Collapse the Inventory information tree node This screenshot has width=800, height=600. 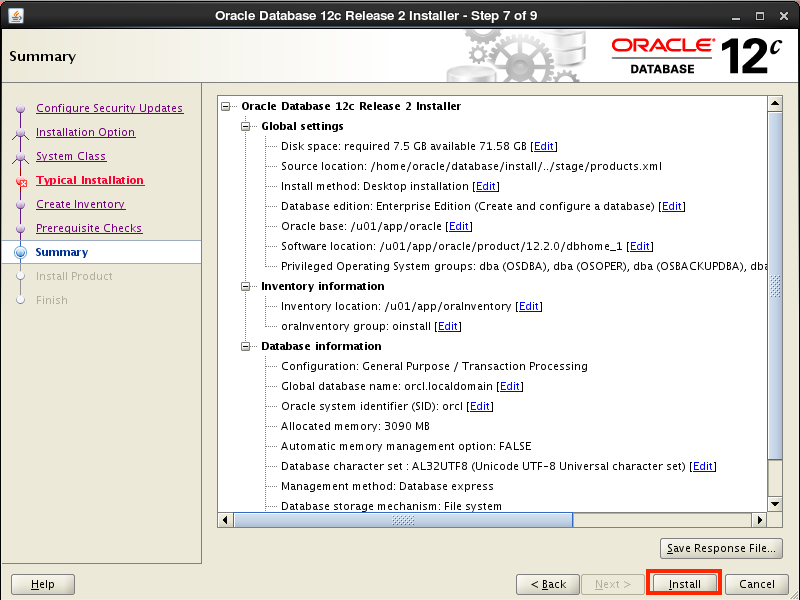(x=245, y=287)
